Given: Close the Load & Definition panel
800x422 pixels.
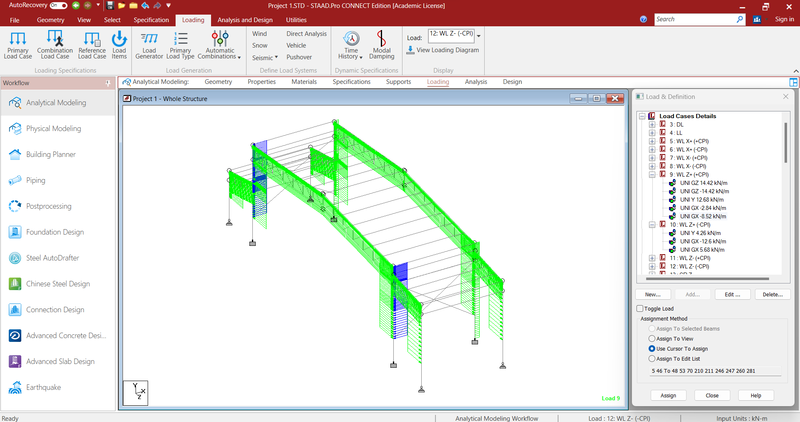Looking at the screenshot, I should (786, 96).
